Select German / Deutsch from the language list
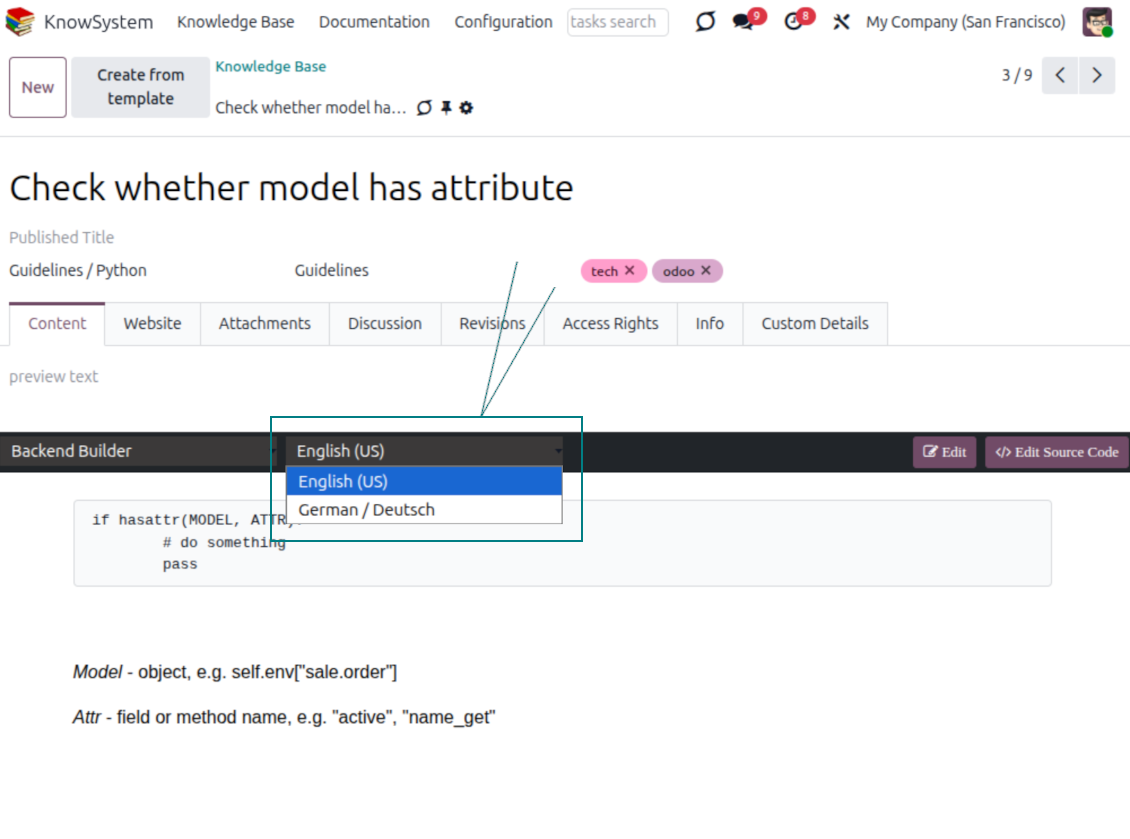This screenshot has width=1130, height=839. pyautogui.click(x=366, y=510)
